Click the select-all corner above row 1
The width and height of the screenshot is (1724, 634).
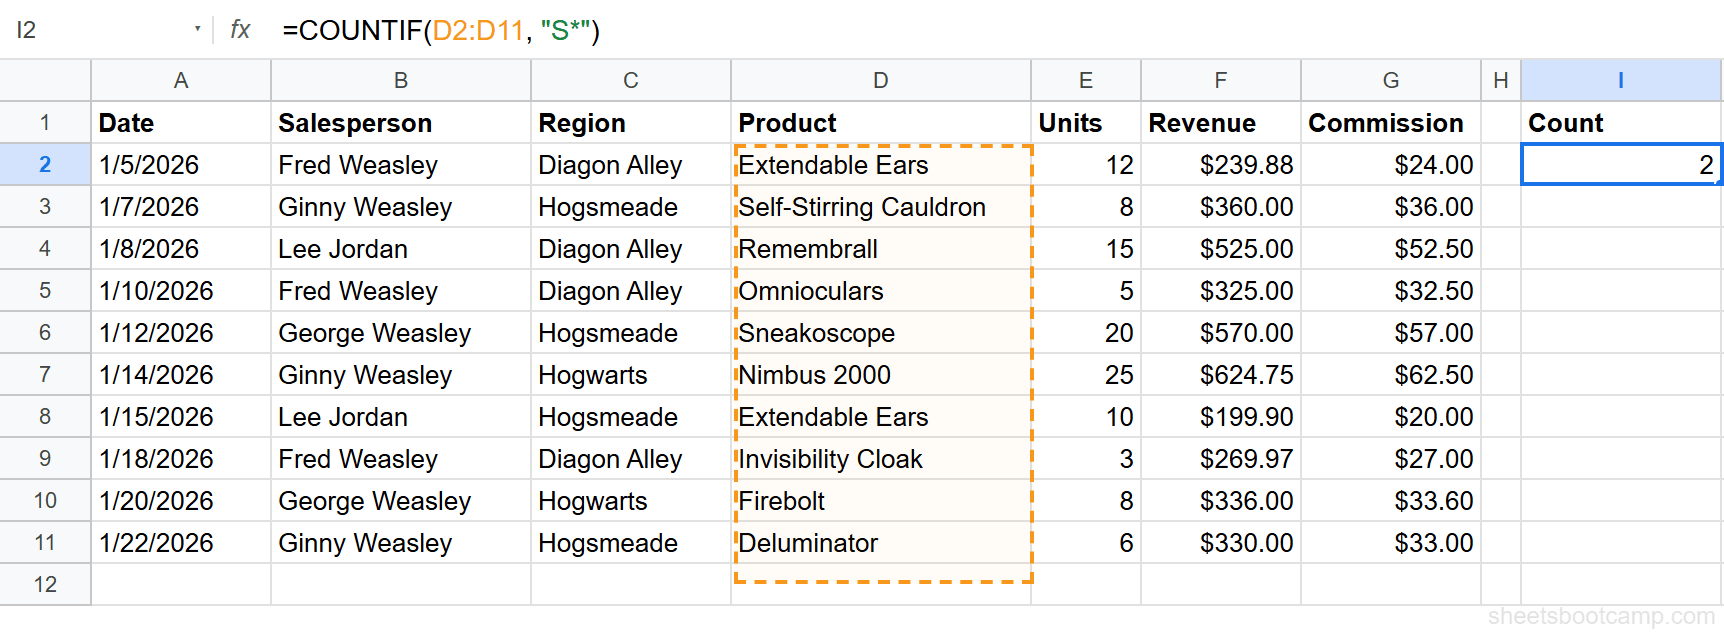point(44,80)
